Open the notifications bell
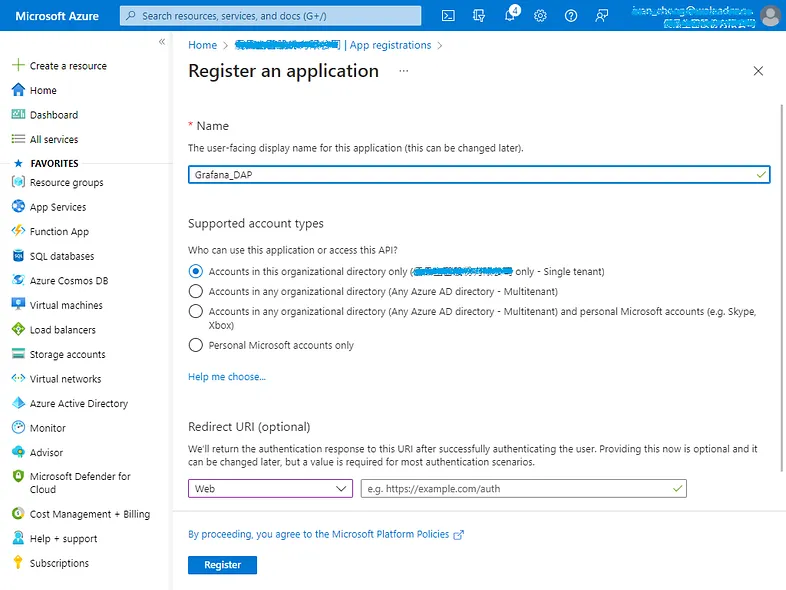The height and width of the screenshot is (590, 786). (x=510, y=15)
